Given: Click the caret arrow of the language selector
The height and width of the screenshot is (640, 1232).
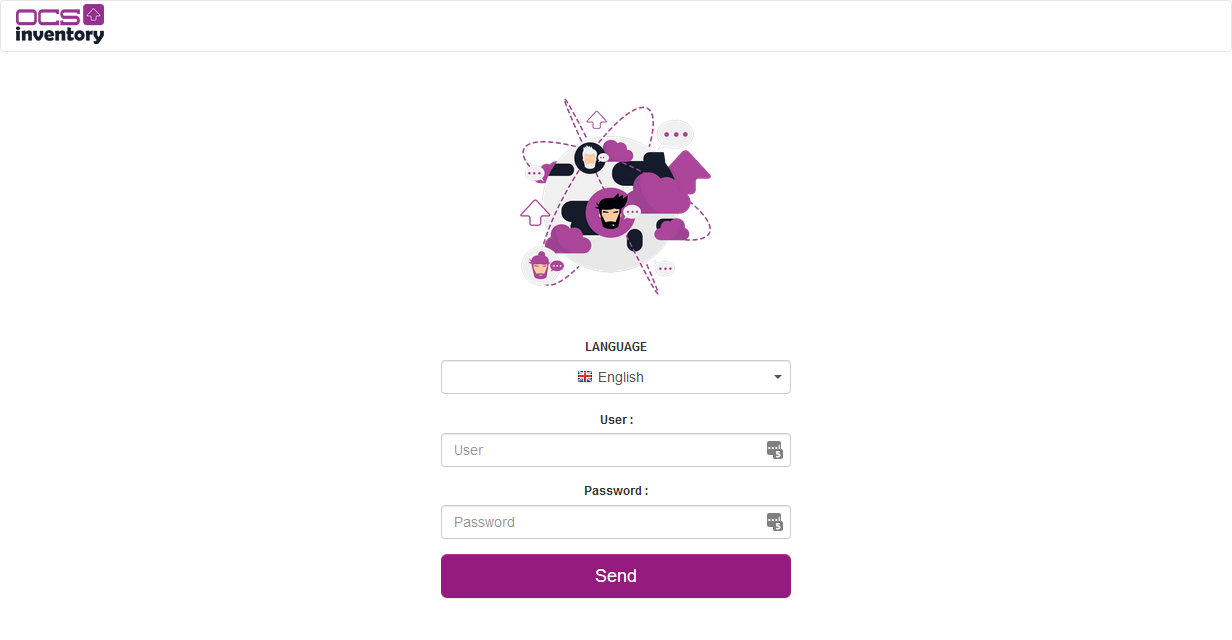Looking at the screenshot, I should pos(777,377).
